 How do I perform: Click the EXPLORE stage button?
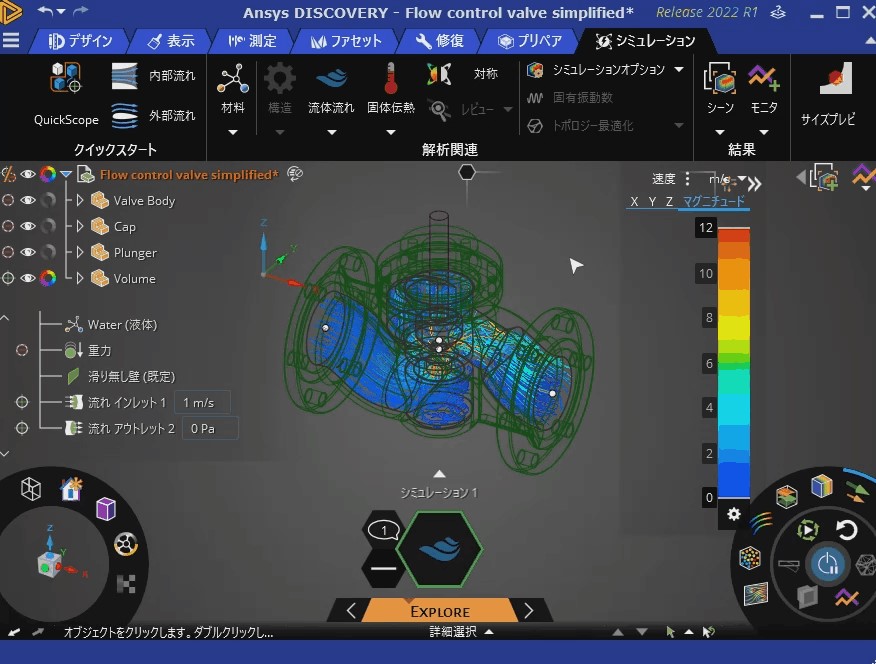pos(440,611)
